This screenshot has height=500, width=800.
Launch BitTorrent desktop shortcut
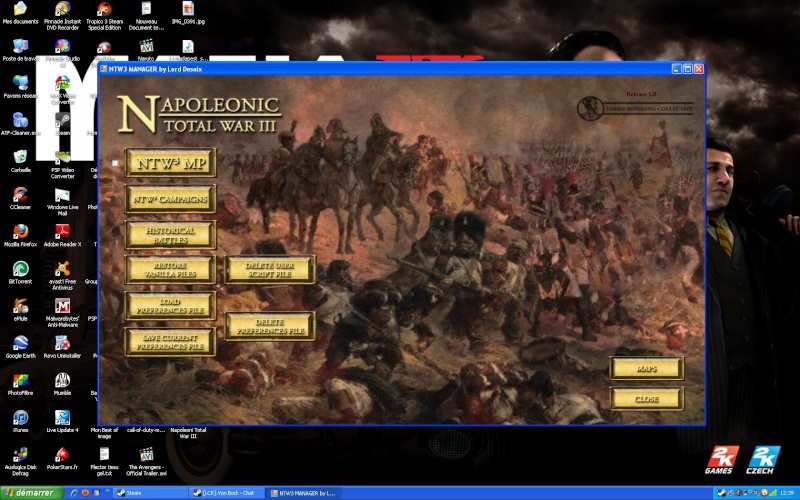coord(20,272)
